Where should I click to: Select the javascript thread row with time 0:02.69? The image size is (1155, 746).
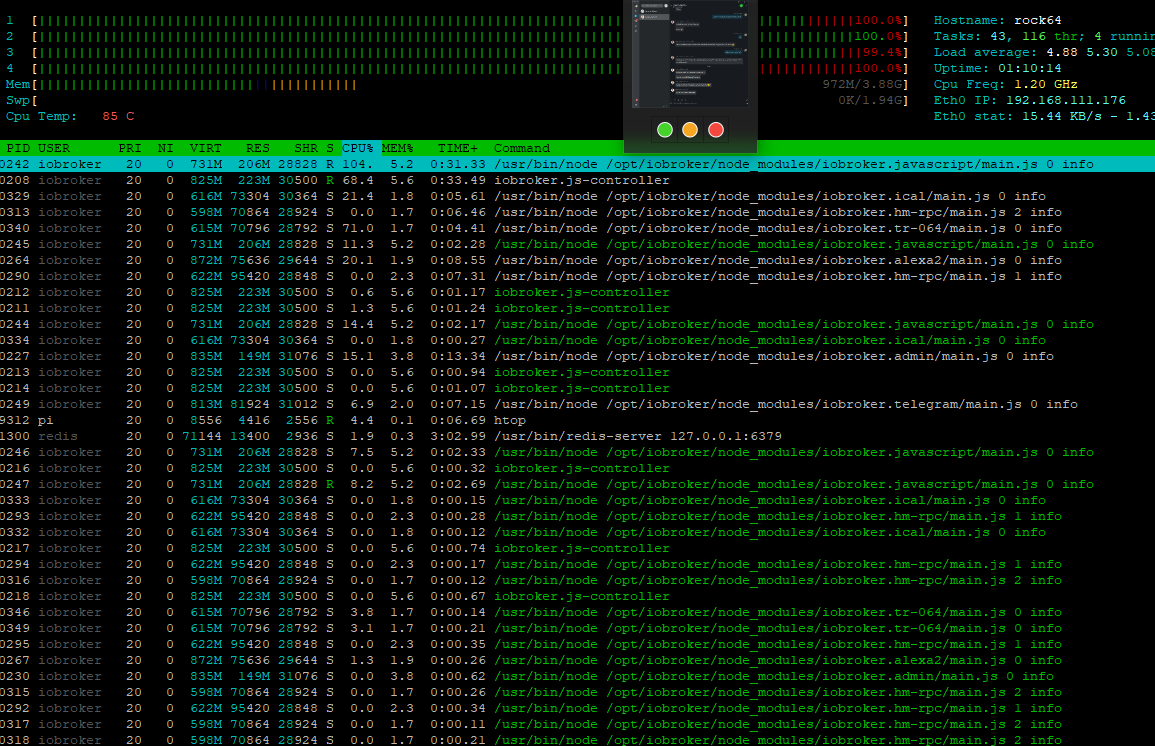(x=578, y=485)
